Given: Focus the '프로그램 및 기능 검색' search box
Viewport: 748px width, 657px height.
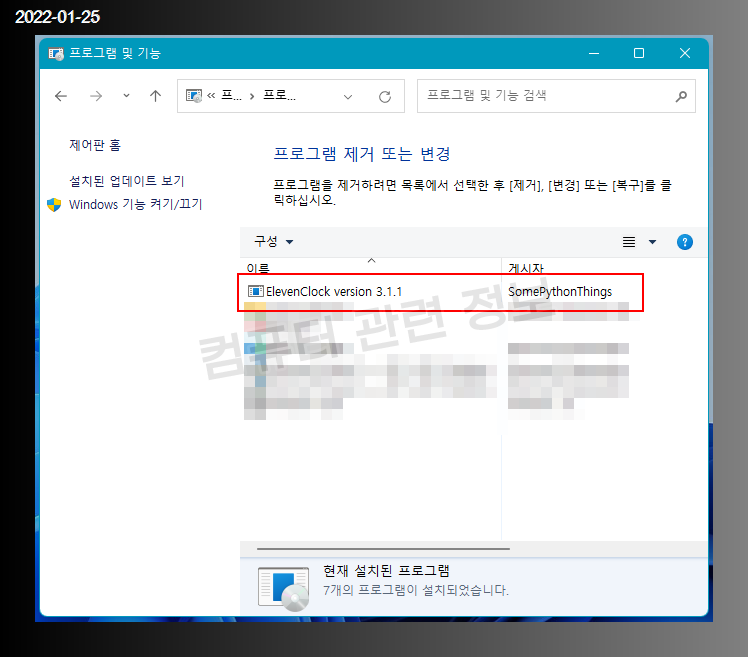Looking at the screenshot, I should click(556, 96).
